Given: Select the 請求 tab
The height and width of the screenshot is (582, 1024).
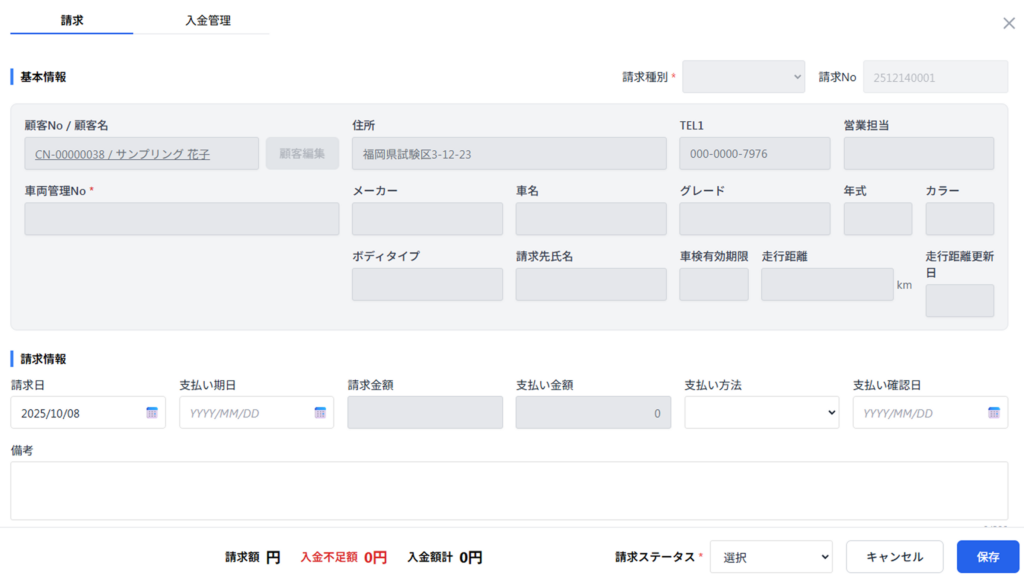Looking at the screenshot, I should click(x=72, y=20).
